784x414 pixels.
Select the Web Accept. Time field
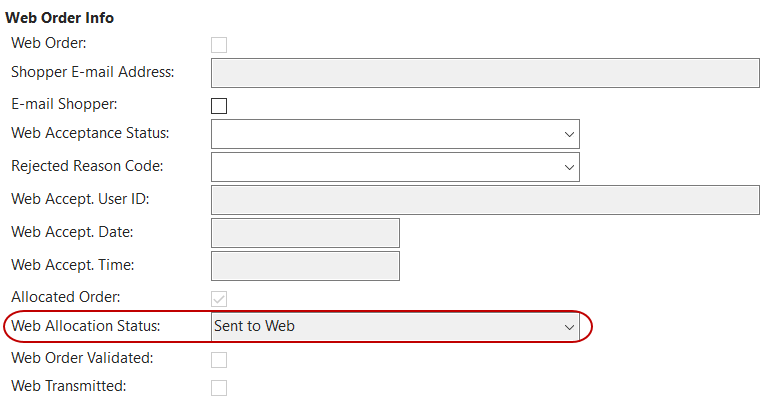coord(305,265)
